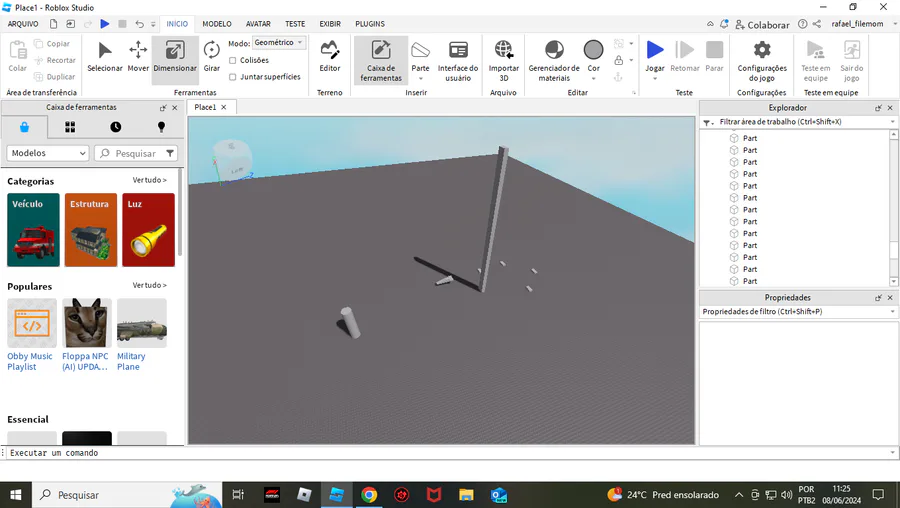Enable the Colisões checkbox
This screenshot has width=900, height=508.
coord(232,60)
